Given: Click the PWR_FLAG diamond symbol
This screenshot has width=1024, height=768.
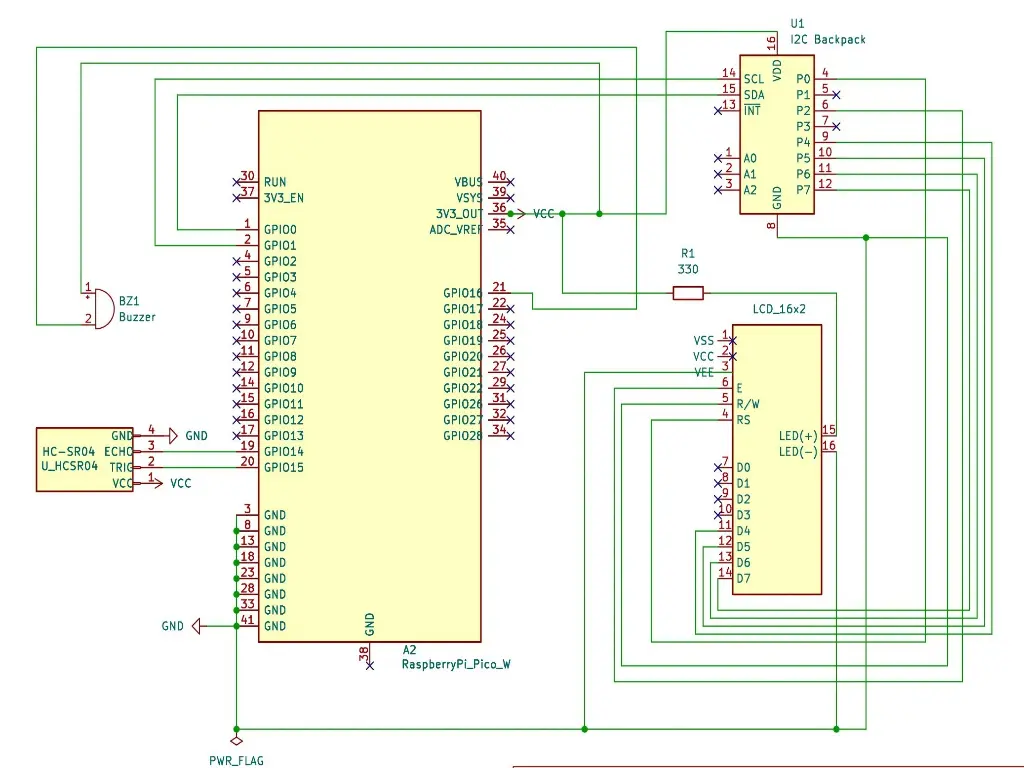Looking at the screenshot, I should coord(236,741).
